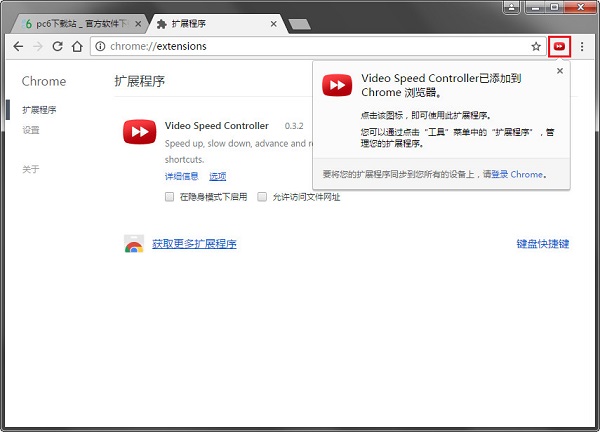Click the chrome://extensions address bar
This screenshot has width=600, height=432.
[x=318, y=46]
